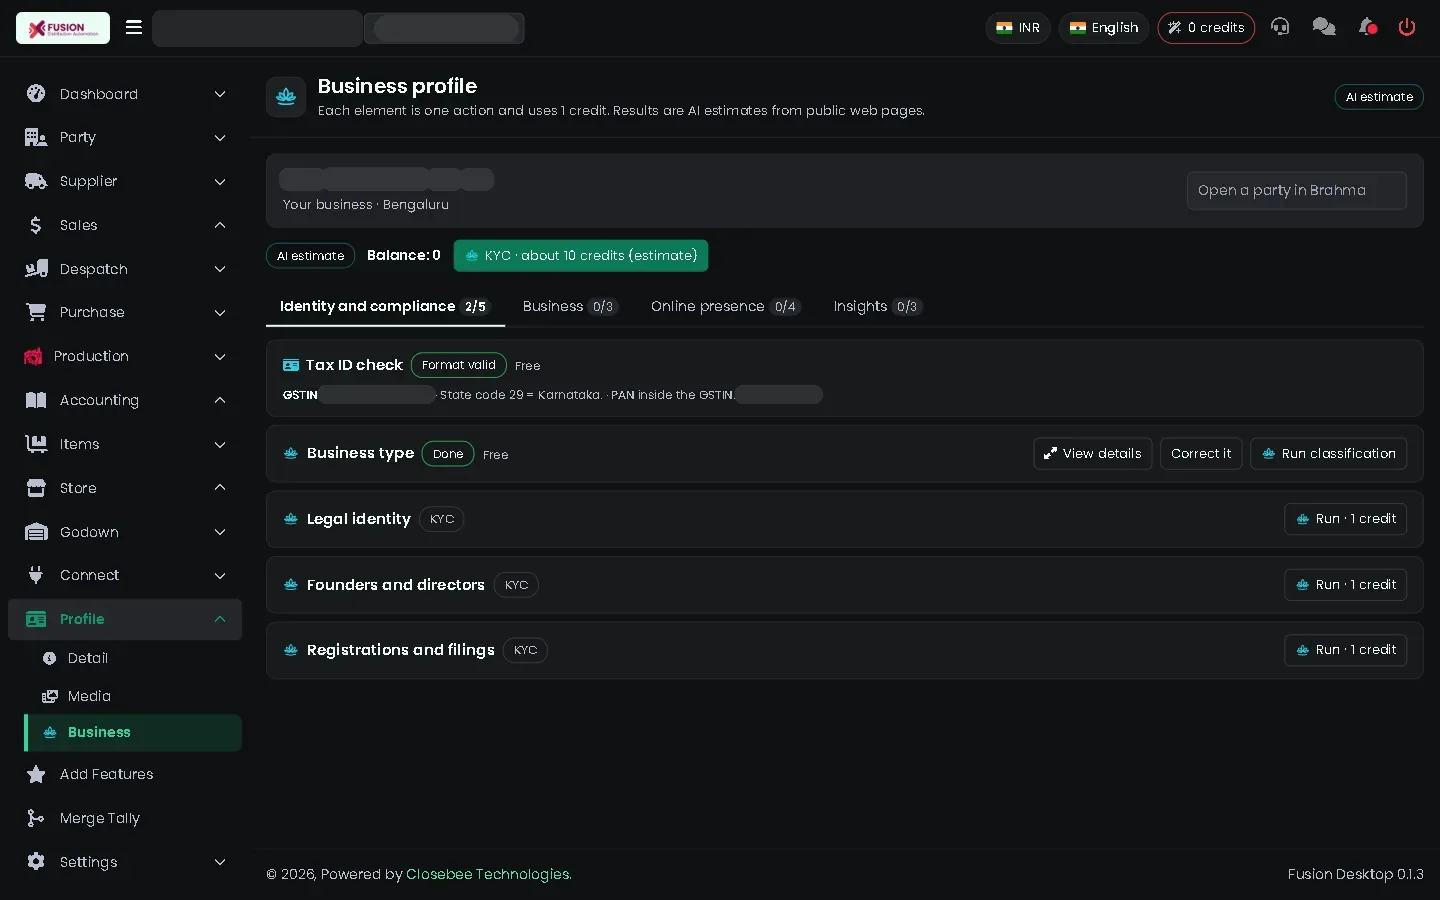Open Media under Profile

click(89, 696)
